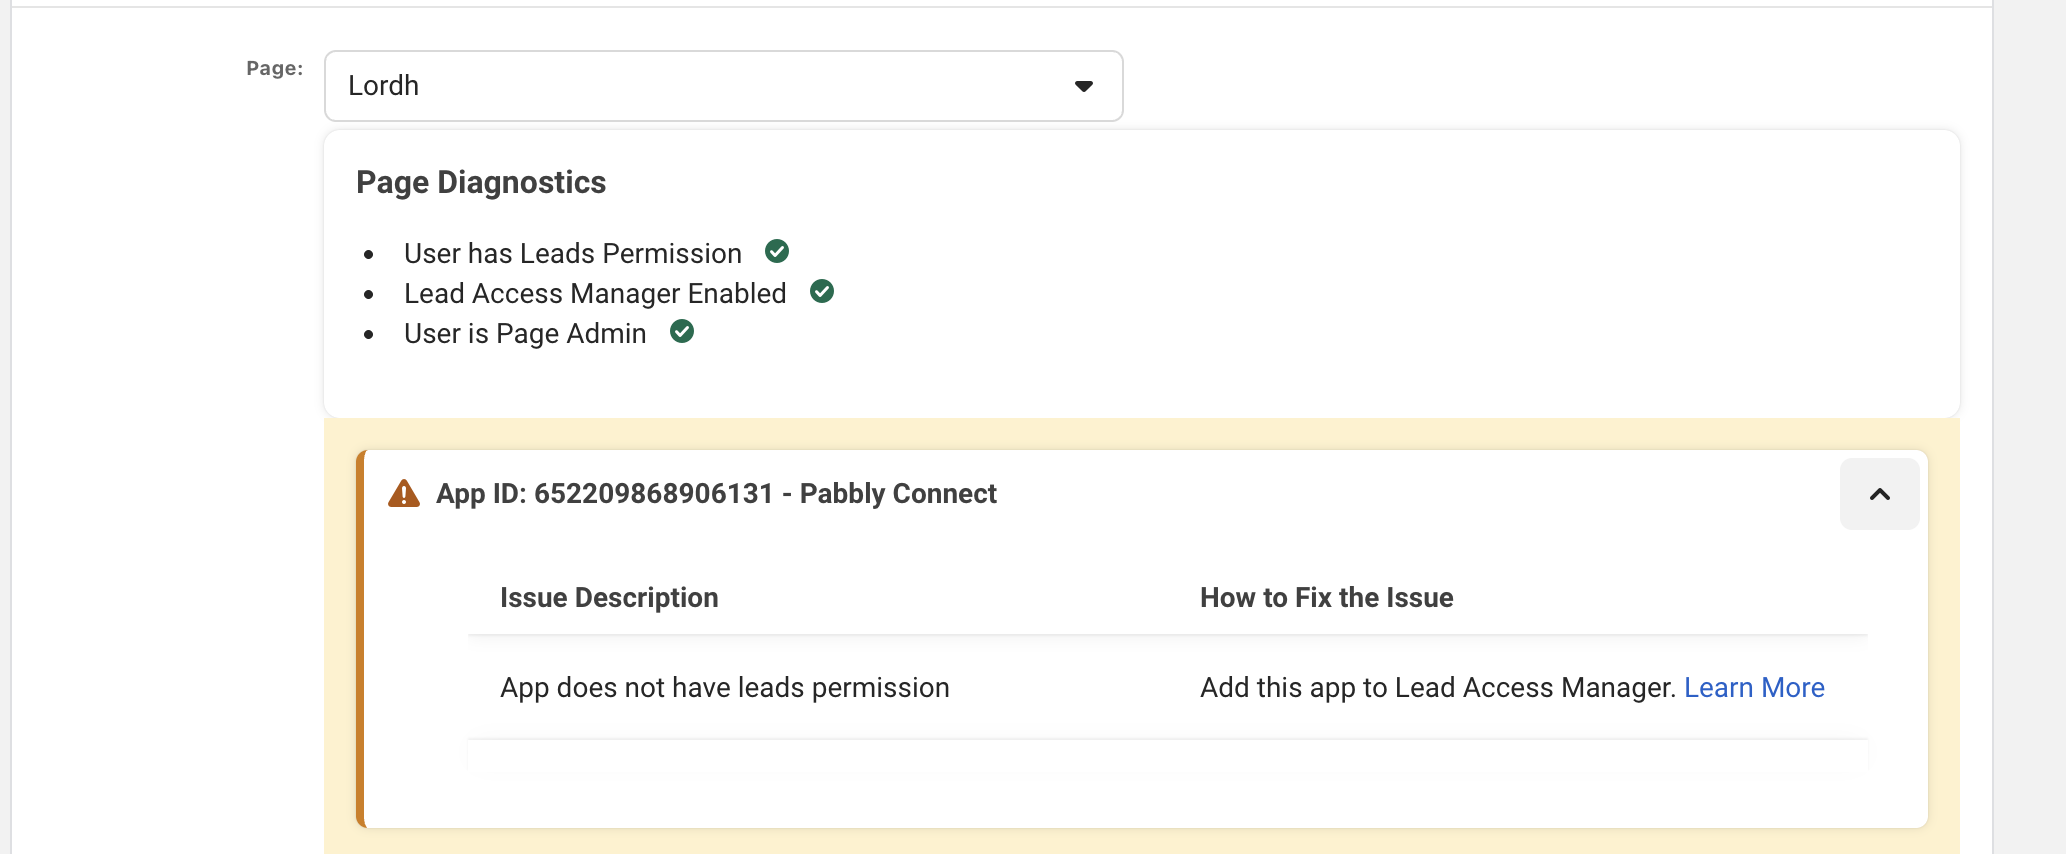The width and height of the screenshot is (2066, 854).
Task: Open the Page dropdown showing Lordh
Action: coord(723,86)
